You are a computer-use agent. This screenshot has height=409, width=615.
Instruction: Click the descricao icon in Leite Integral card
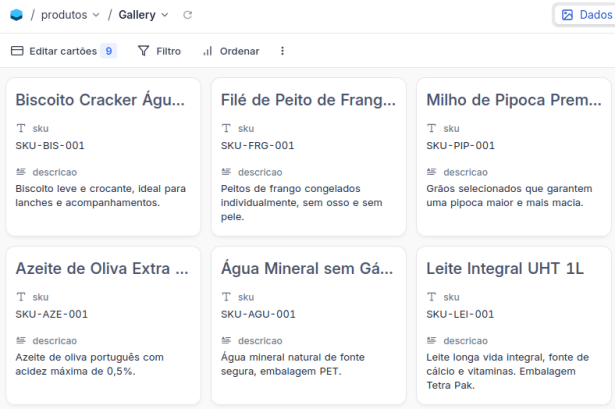tap(431, 341)
